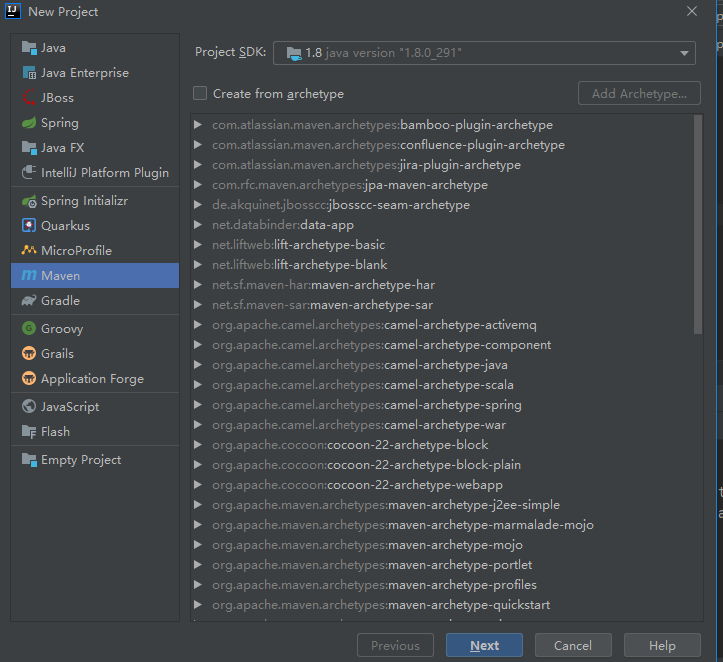Choose the Quarkus project type label
This screenshot has height=662, width=723.
click(65, 226)
